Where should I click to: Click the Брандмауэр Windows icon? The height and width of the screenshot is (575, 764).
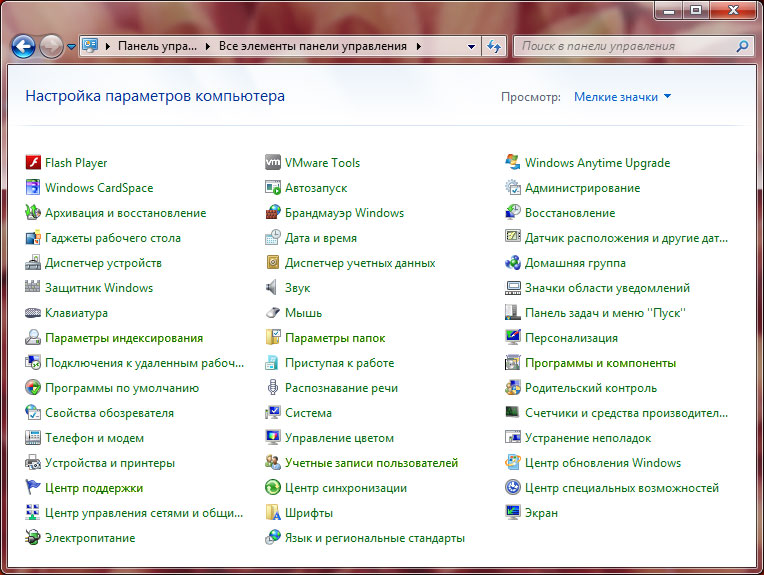coord(273,212)
